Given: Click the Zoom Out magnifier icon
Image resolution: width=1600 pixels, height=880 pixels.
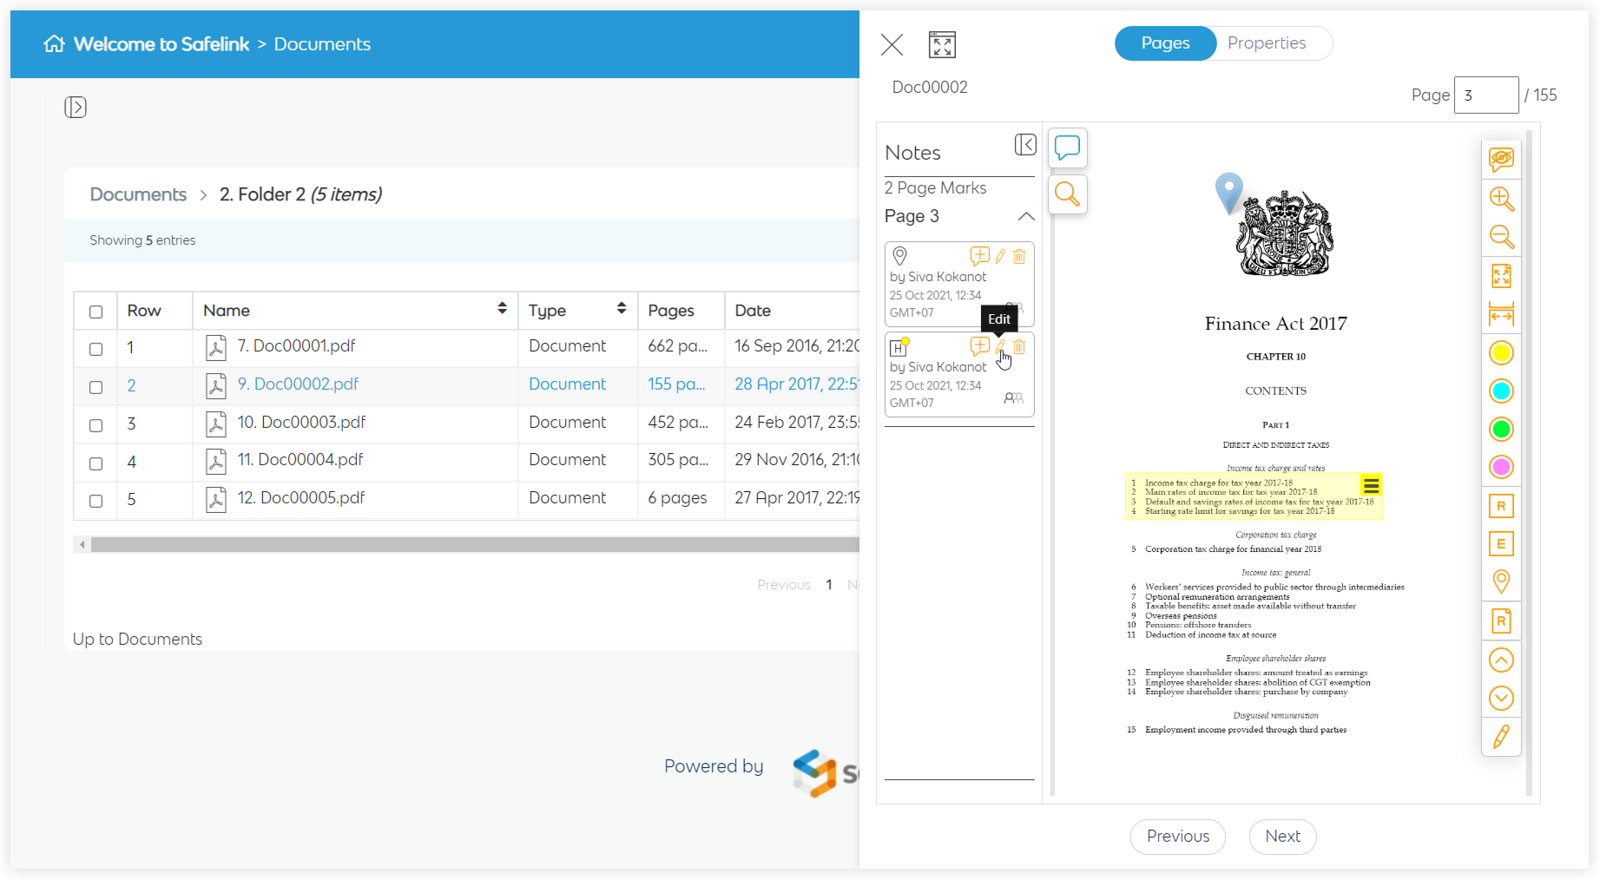Looking at the screenshot, I should [x=1501, y=237].
